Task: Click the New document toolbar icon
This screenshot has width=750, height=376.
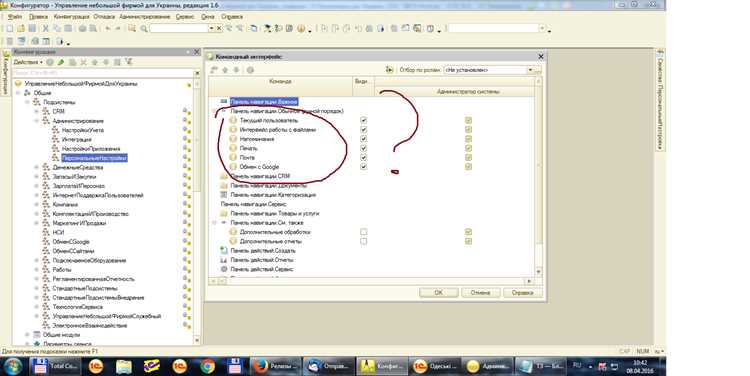Action: pos(9,29)
